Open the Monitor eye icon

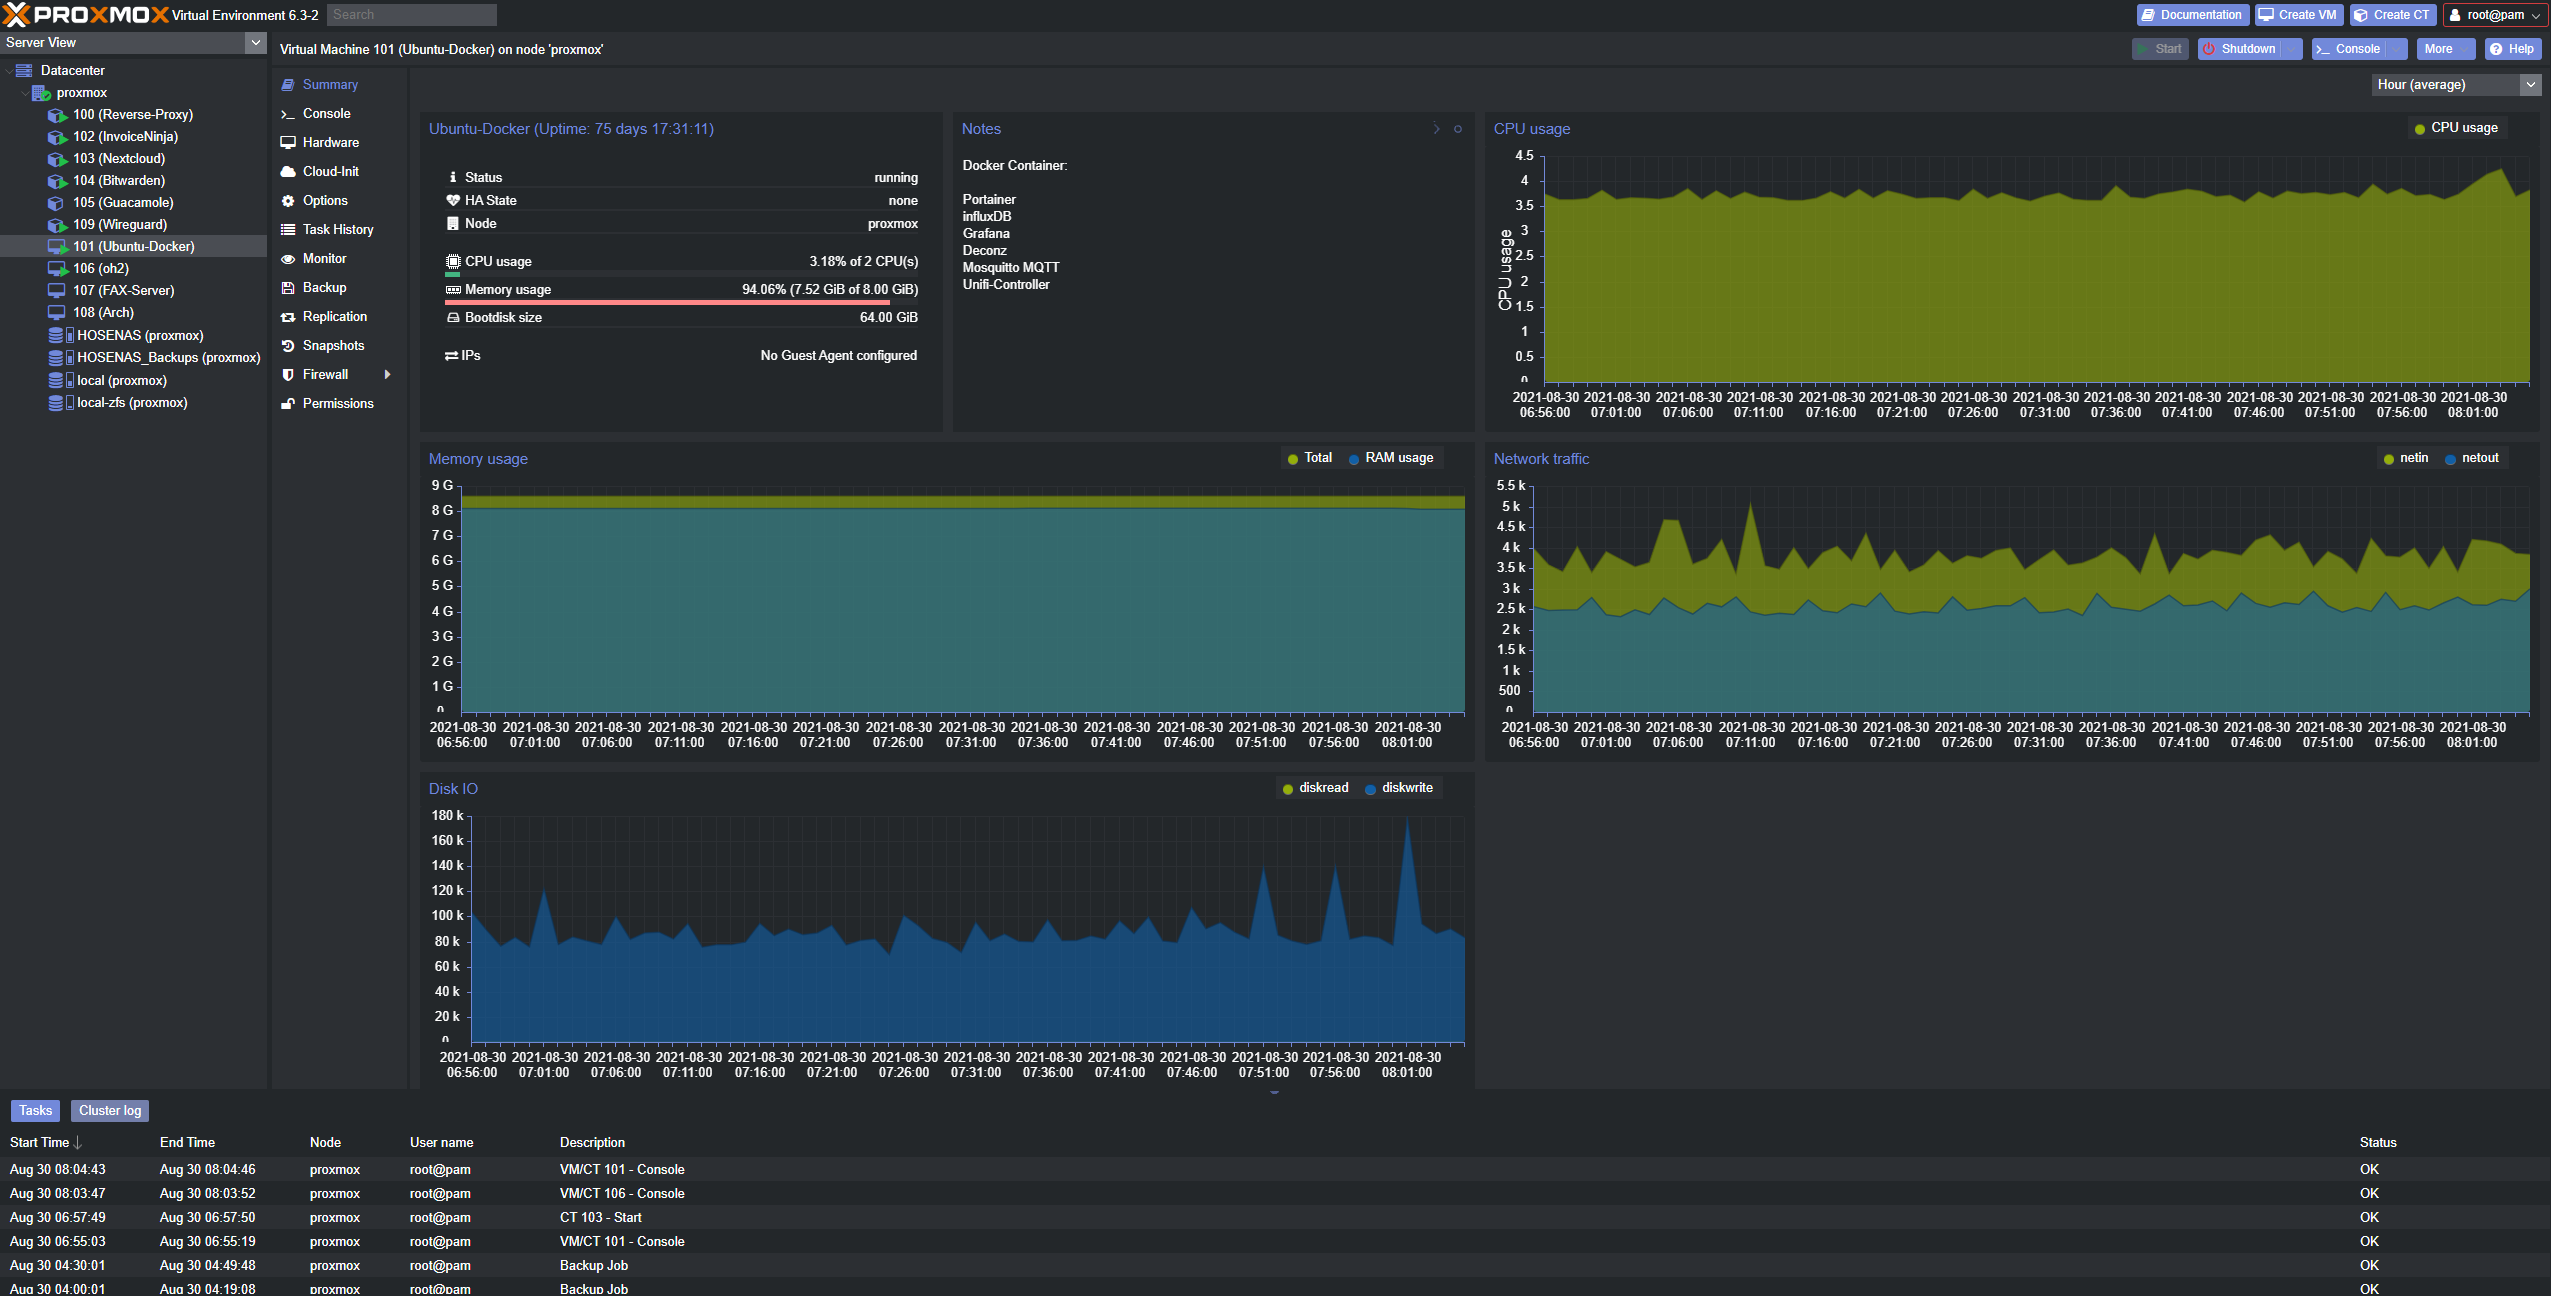[x=288, y=259]
